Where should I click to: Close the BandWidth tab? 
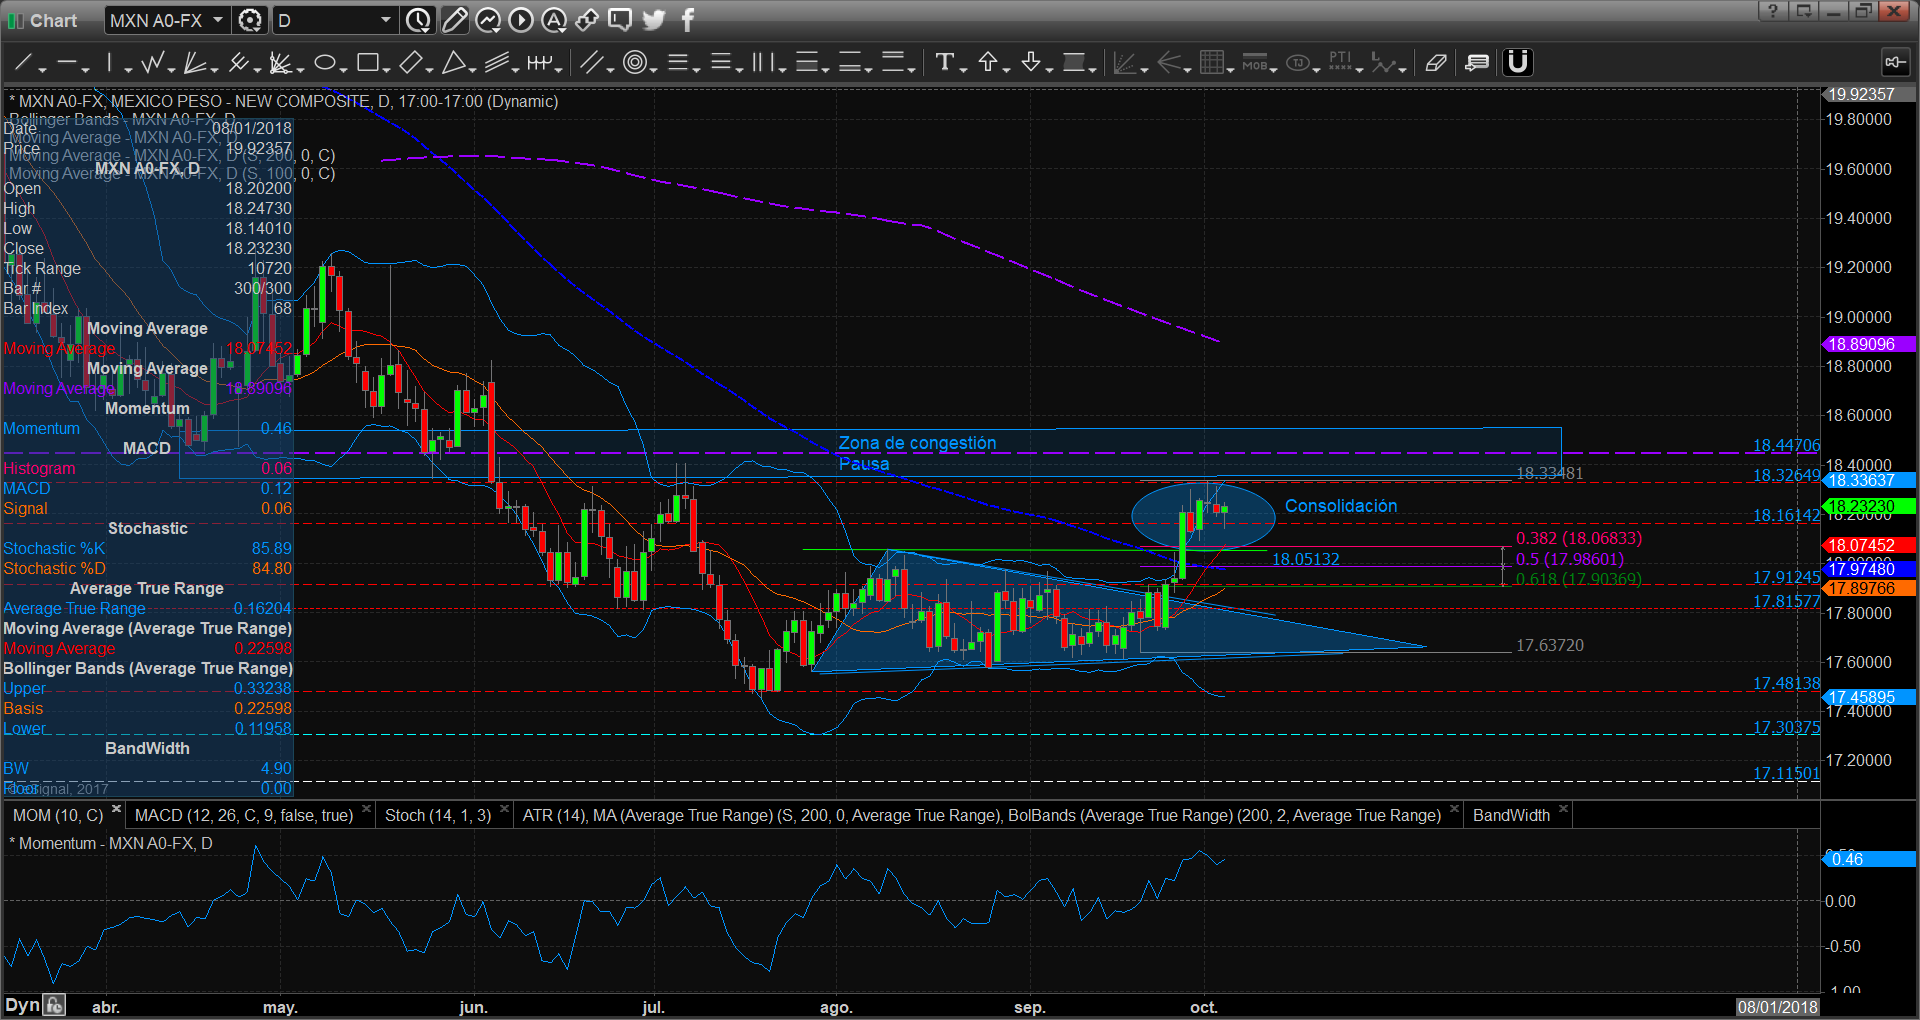tap(1563, 810)
